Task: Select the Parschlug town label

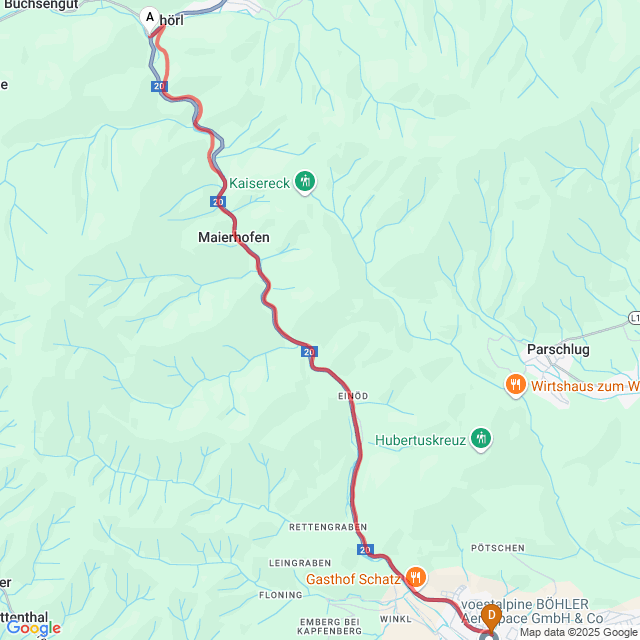Action: click(x=558, y=350)
